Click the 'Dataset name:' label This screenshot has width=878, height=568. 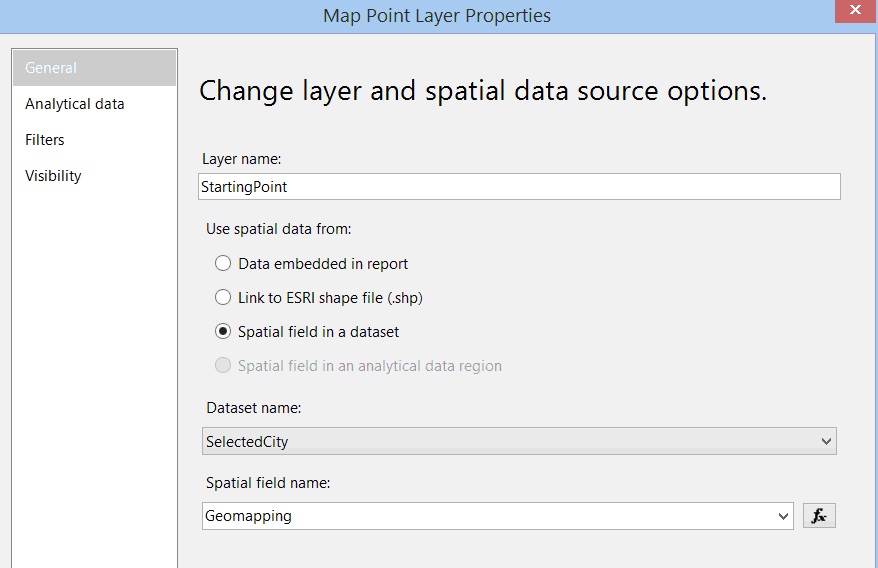254,408
